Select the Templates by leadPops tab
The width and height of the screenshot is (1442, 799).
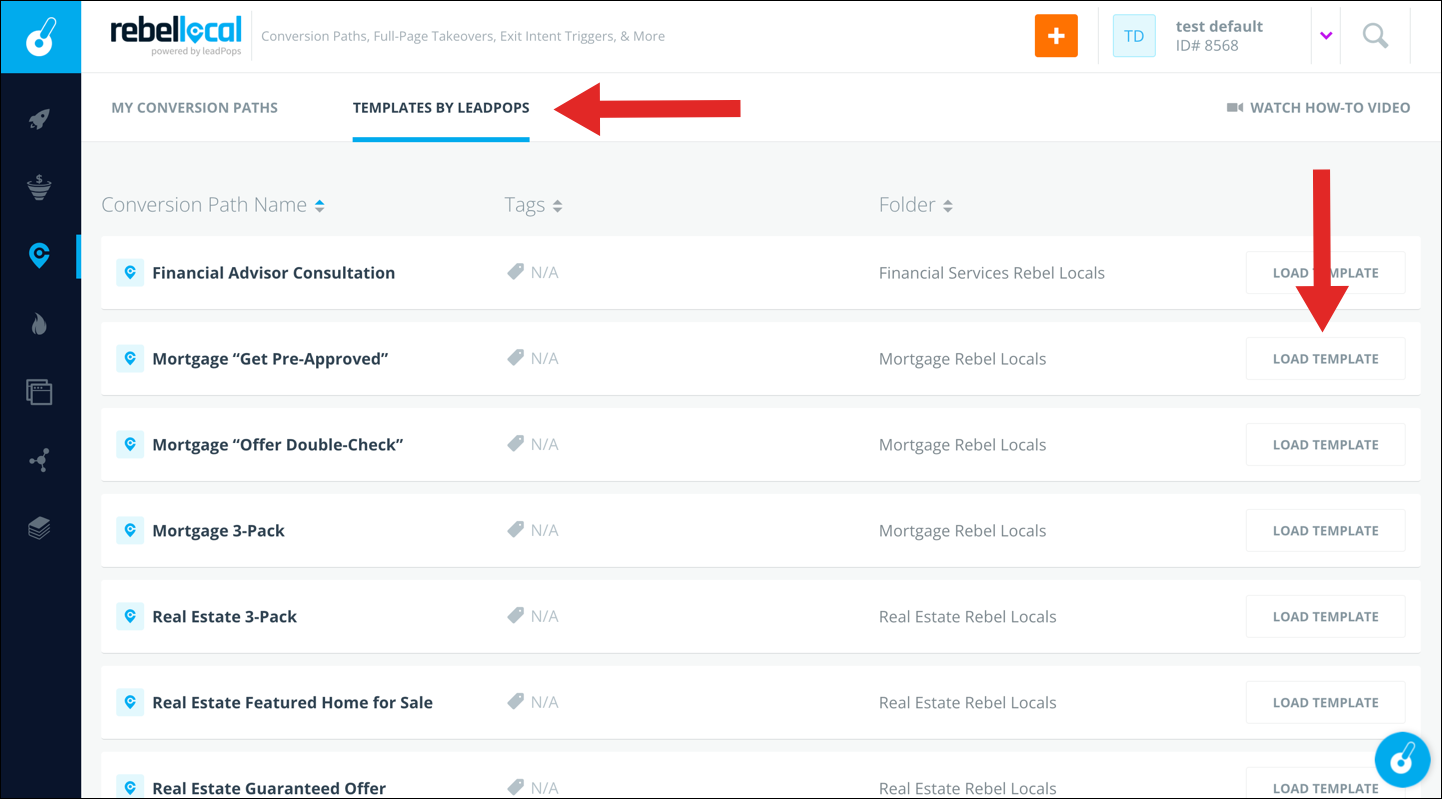(x=441, y=107)
